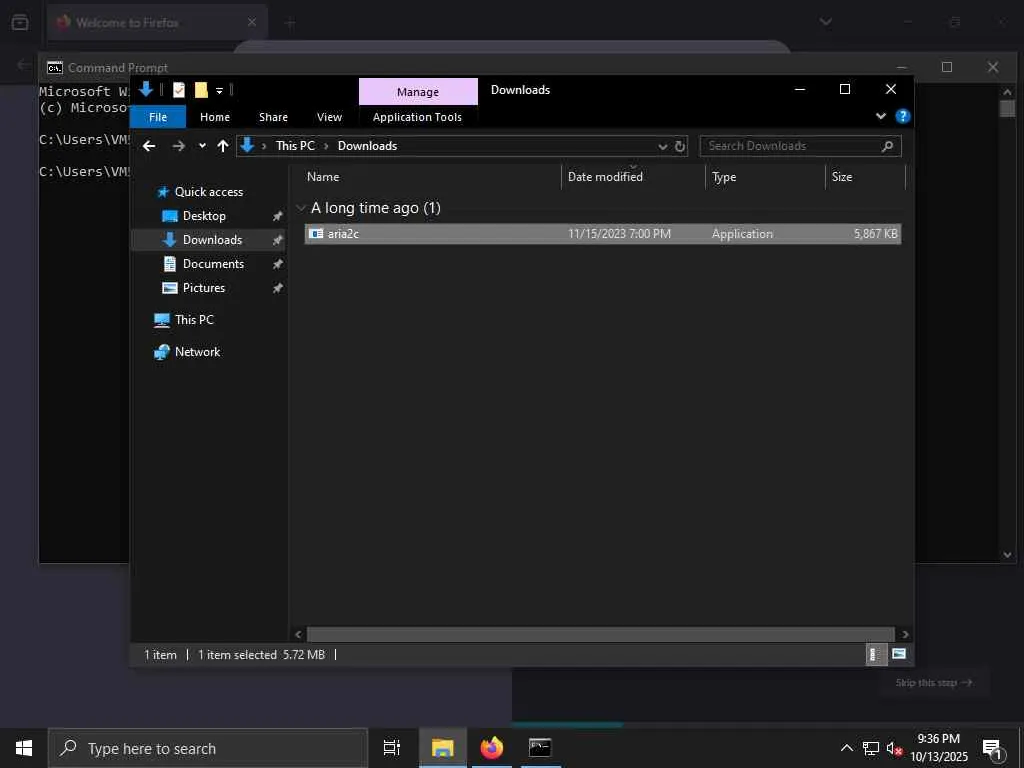Click the New folder quick access icon
The width and height of the screenshot is (1024, 768).
coord(201,89)
